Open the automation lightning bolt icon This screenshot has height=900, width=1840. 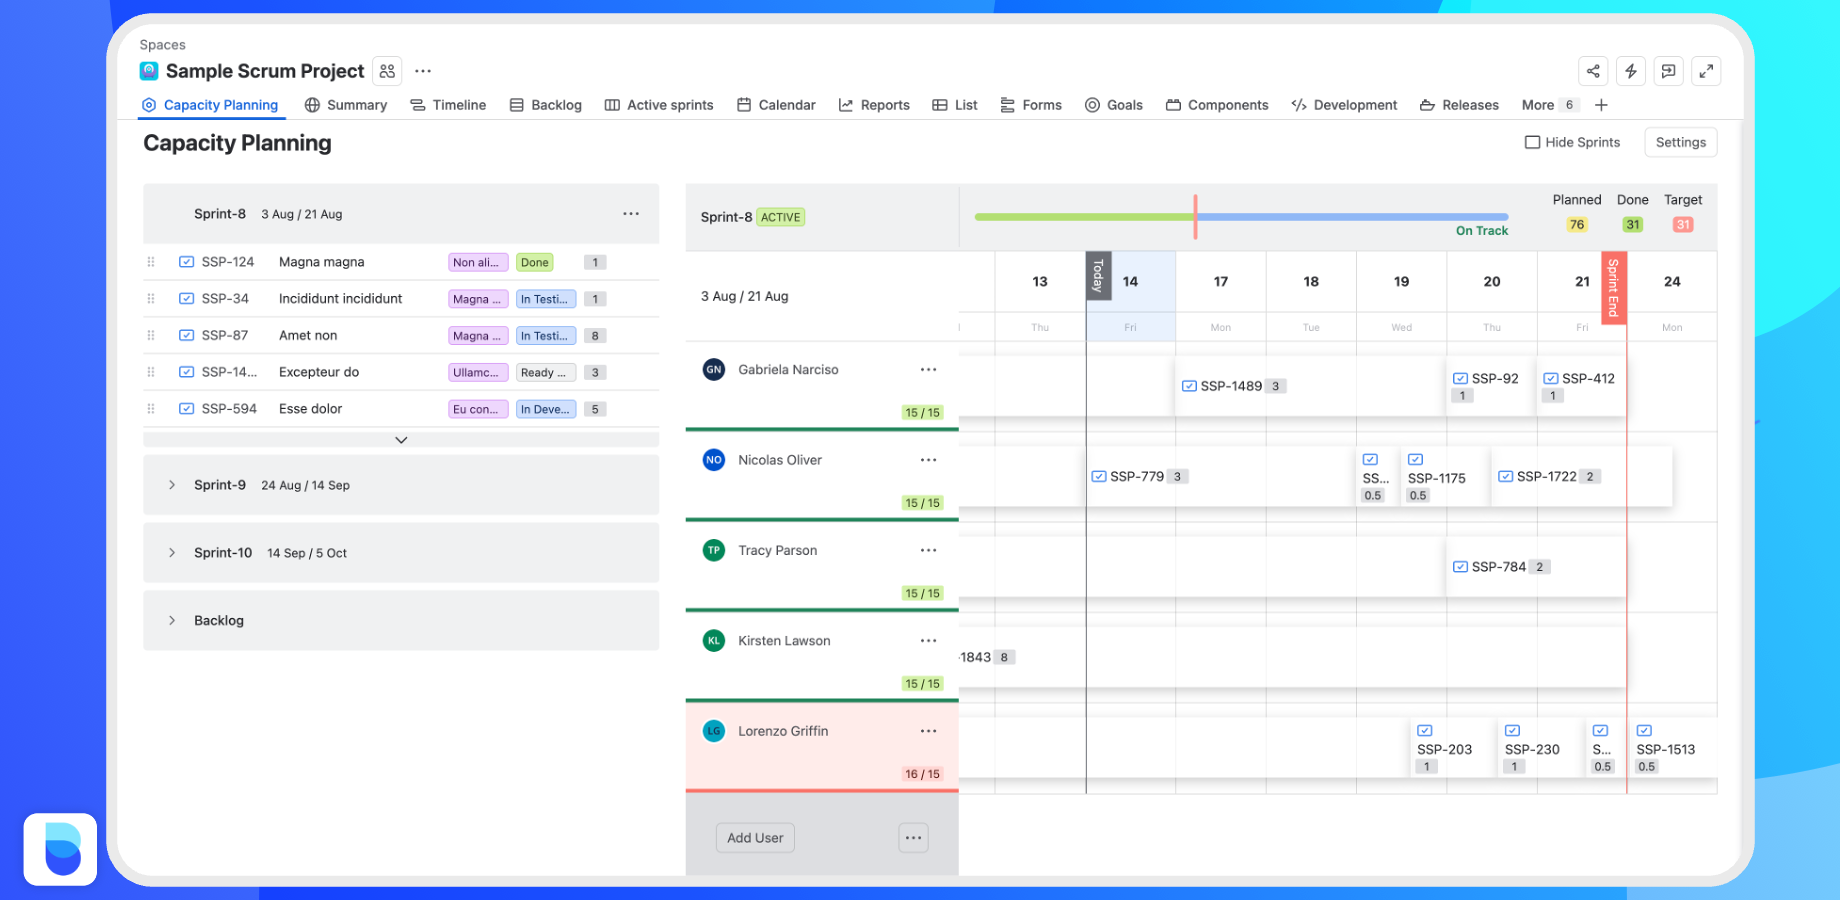(1631, 71)
